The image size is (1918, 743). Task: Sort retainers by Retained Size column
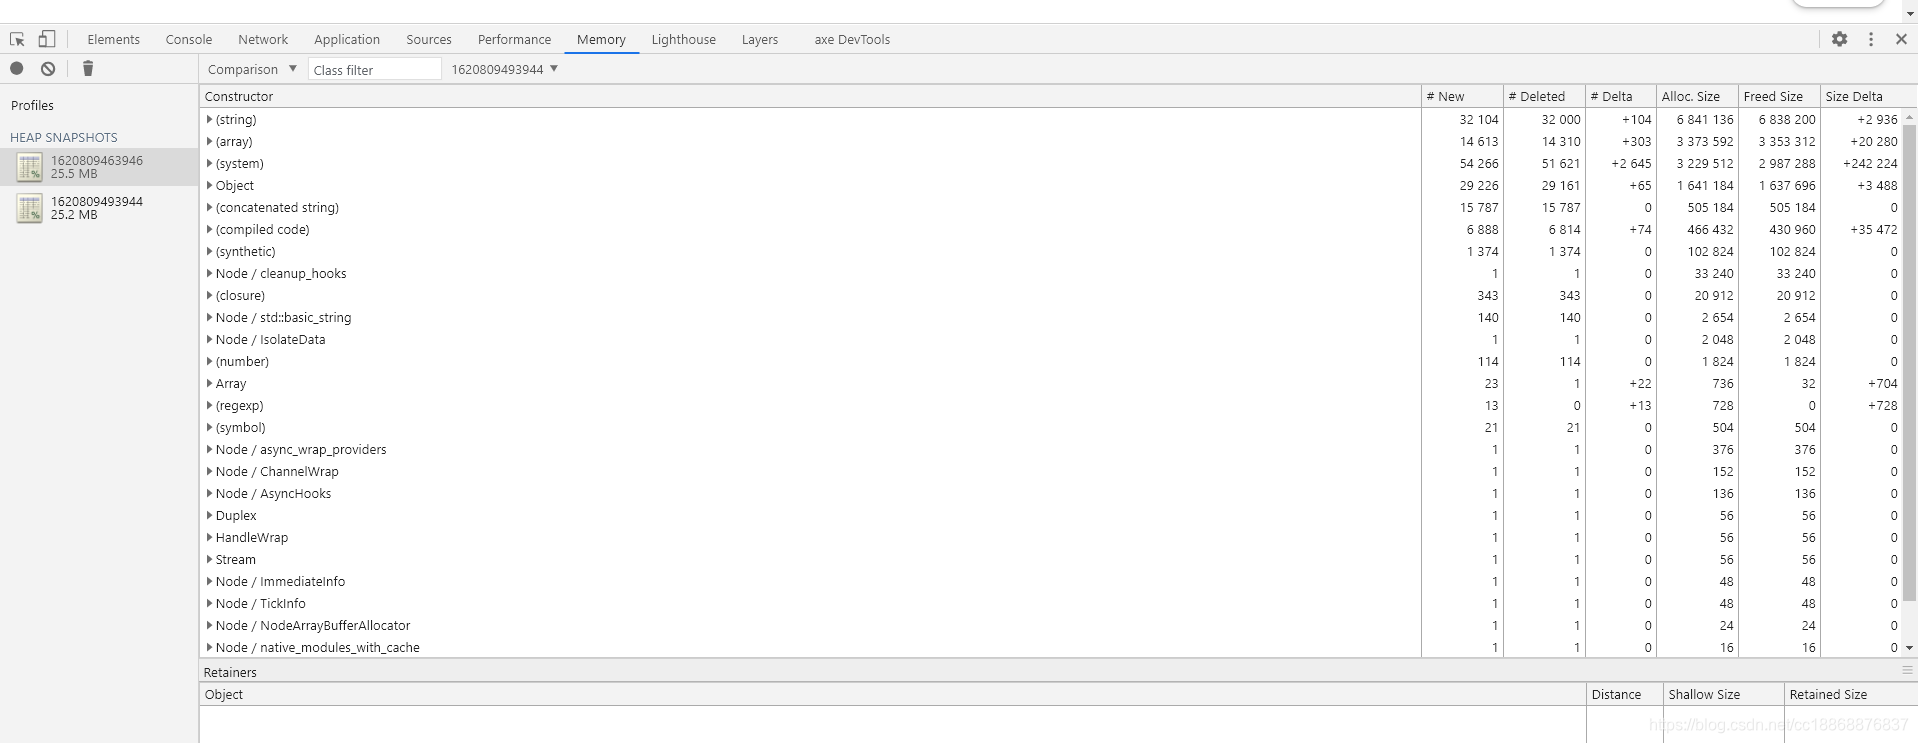(1850, 694)
